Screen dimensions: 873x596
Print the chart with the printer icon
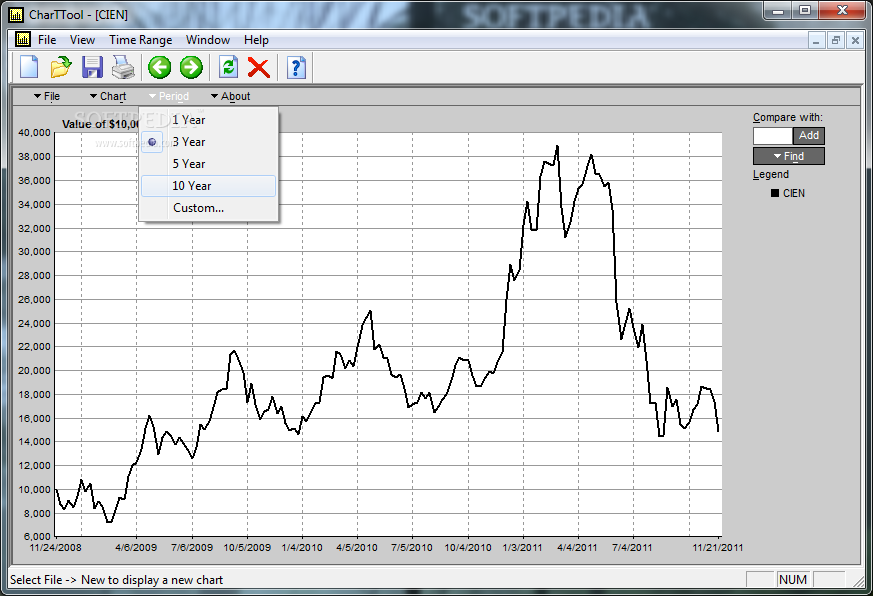(x=123, y=67)
